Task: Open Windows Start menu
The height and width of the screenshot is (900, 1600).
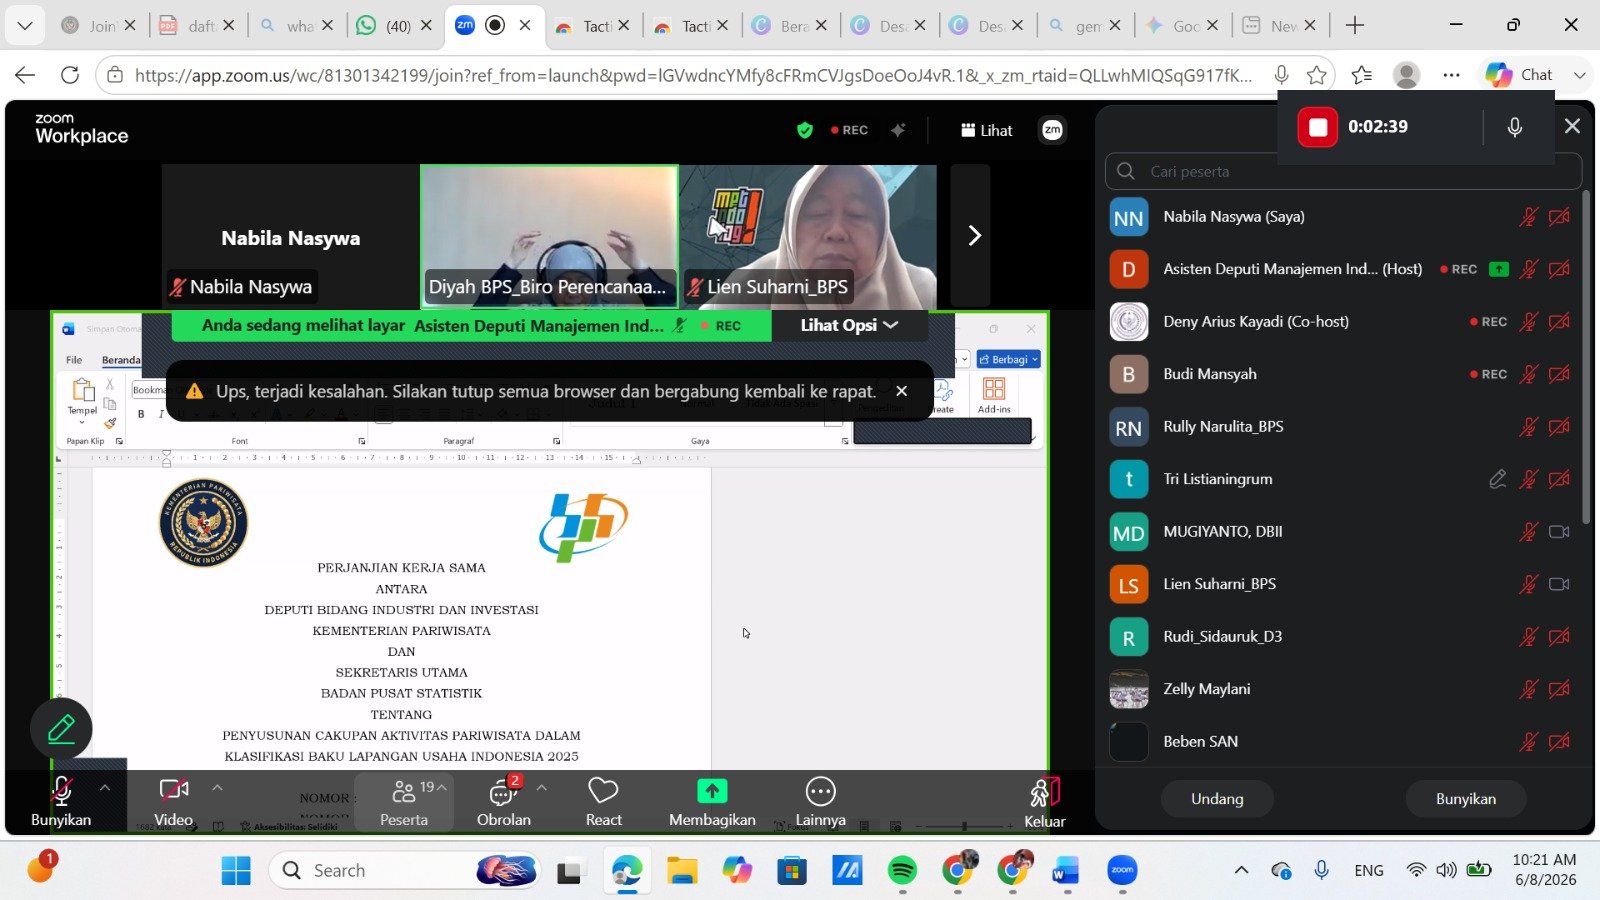Action: point(236,871)
